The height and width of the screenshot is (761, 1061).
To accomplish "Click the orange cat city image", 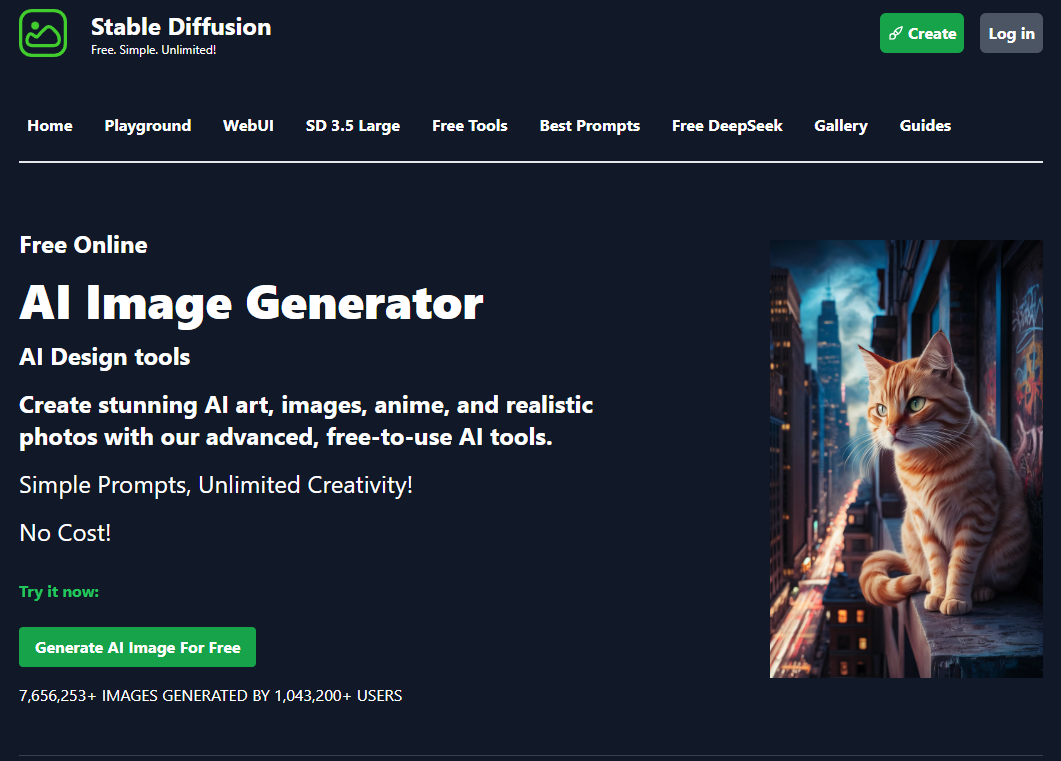I will 905,458.
